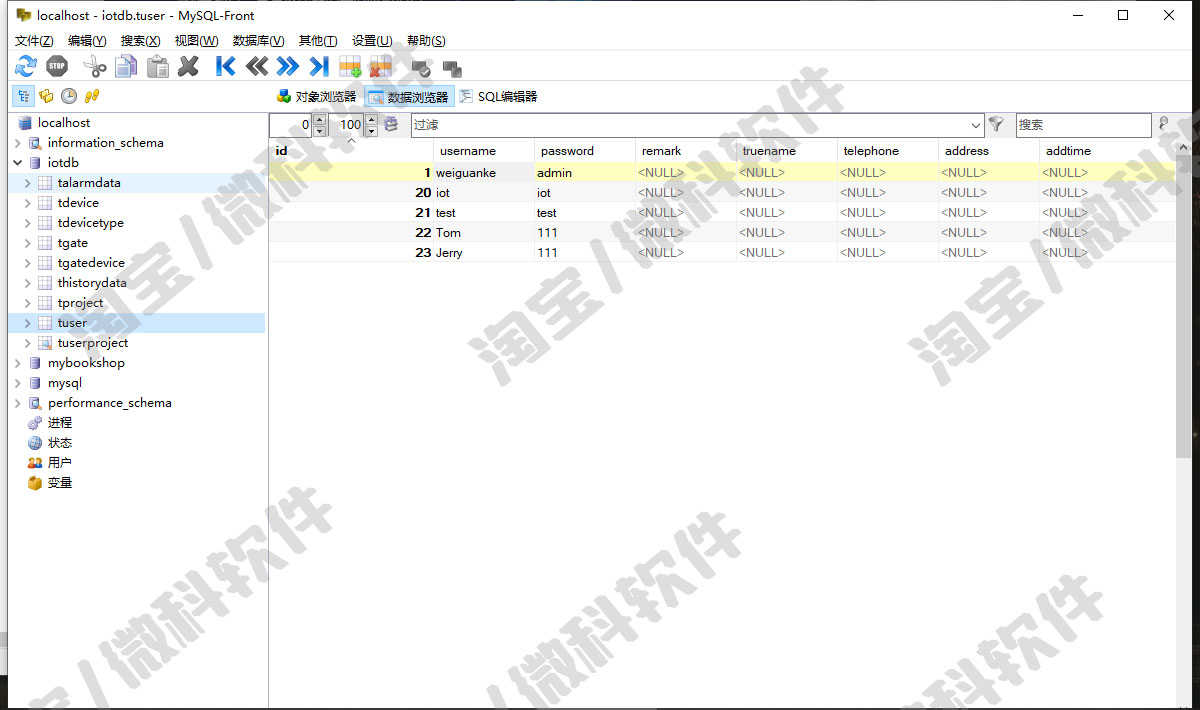Sort by the telephone column header
The height and width of the screenshot is (710, 1200).
point(888,151)
